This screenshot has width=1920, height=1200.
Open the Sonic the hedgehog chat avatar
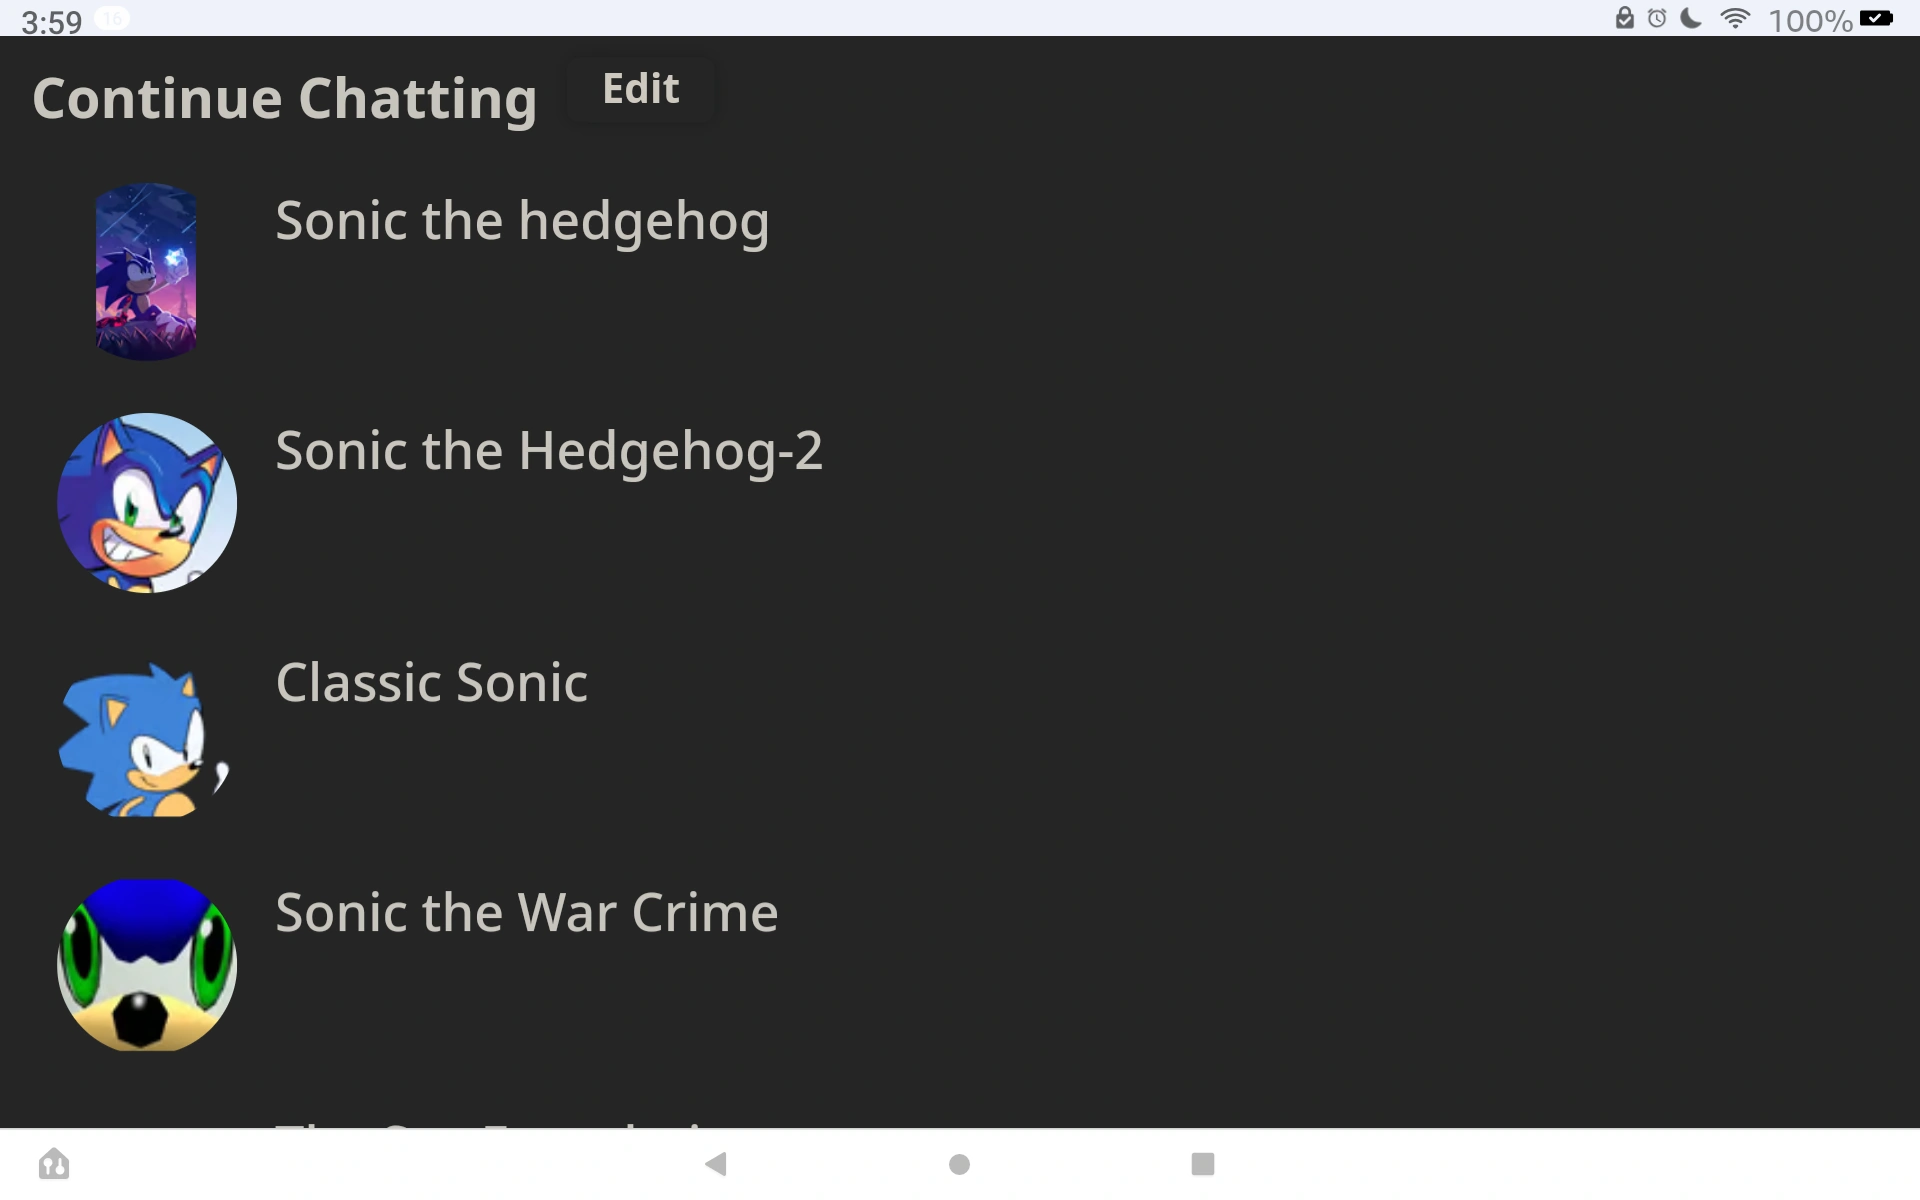tap(146, 271)
